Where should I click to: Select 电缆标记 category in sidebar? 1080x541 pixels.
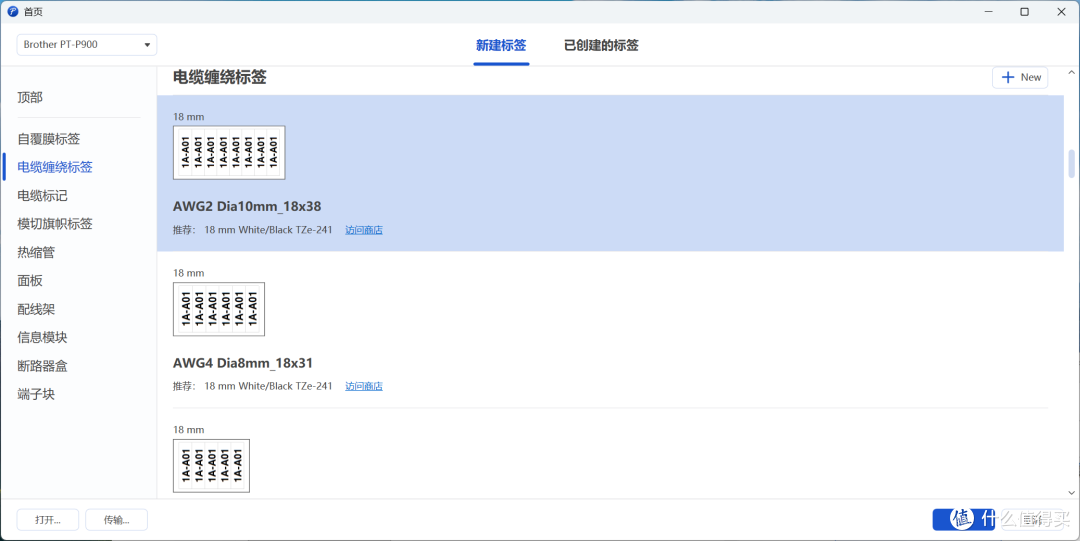(x=43, y=196)
